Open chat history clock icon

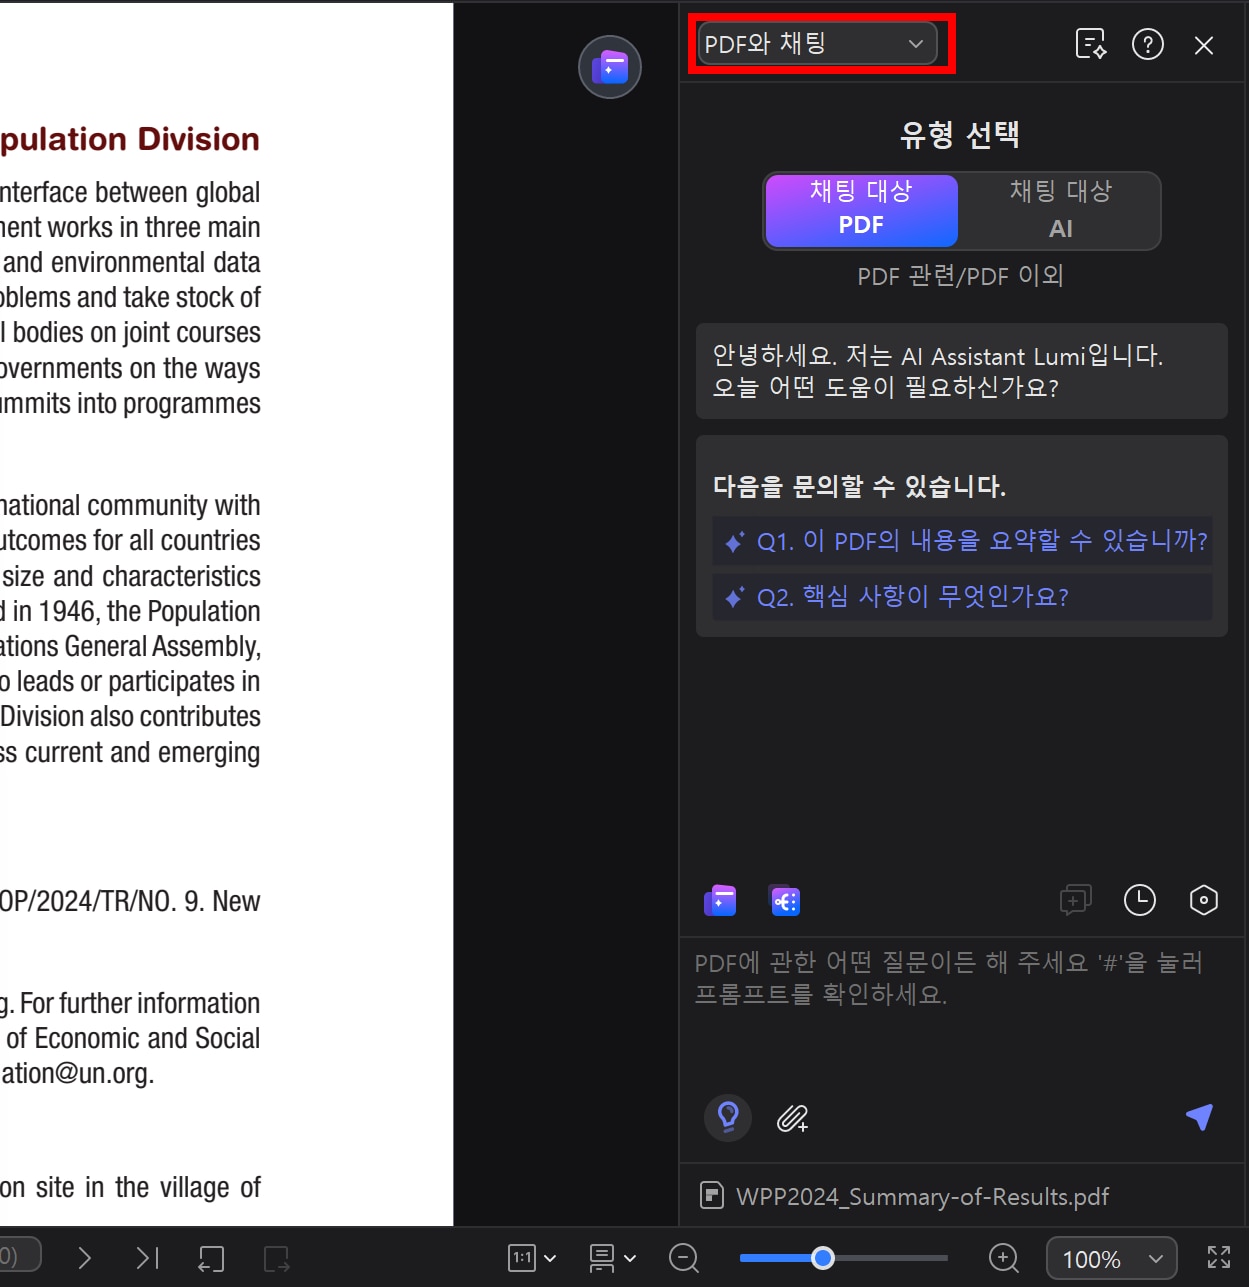pos(1140,900)
